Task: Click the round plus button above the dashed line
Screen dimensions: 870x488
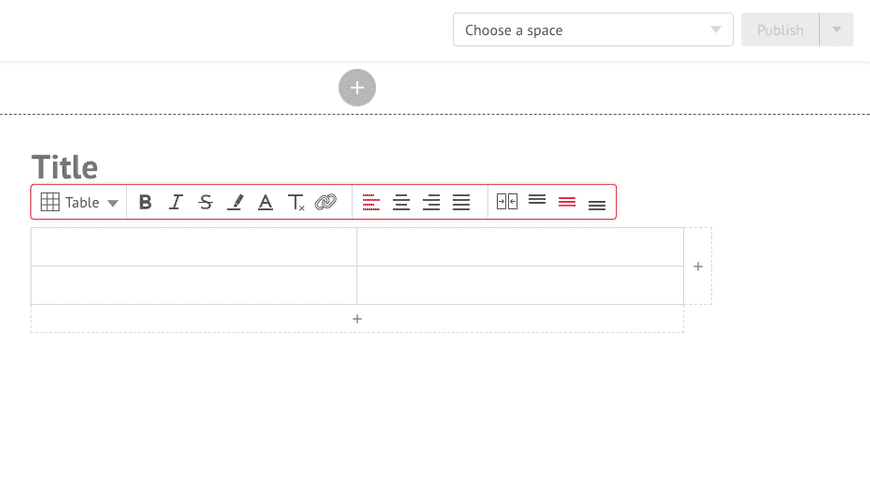Action: click(357, 88)
